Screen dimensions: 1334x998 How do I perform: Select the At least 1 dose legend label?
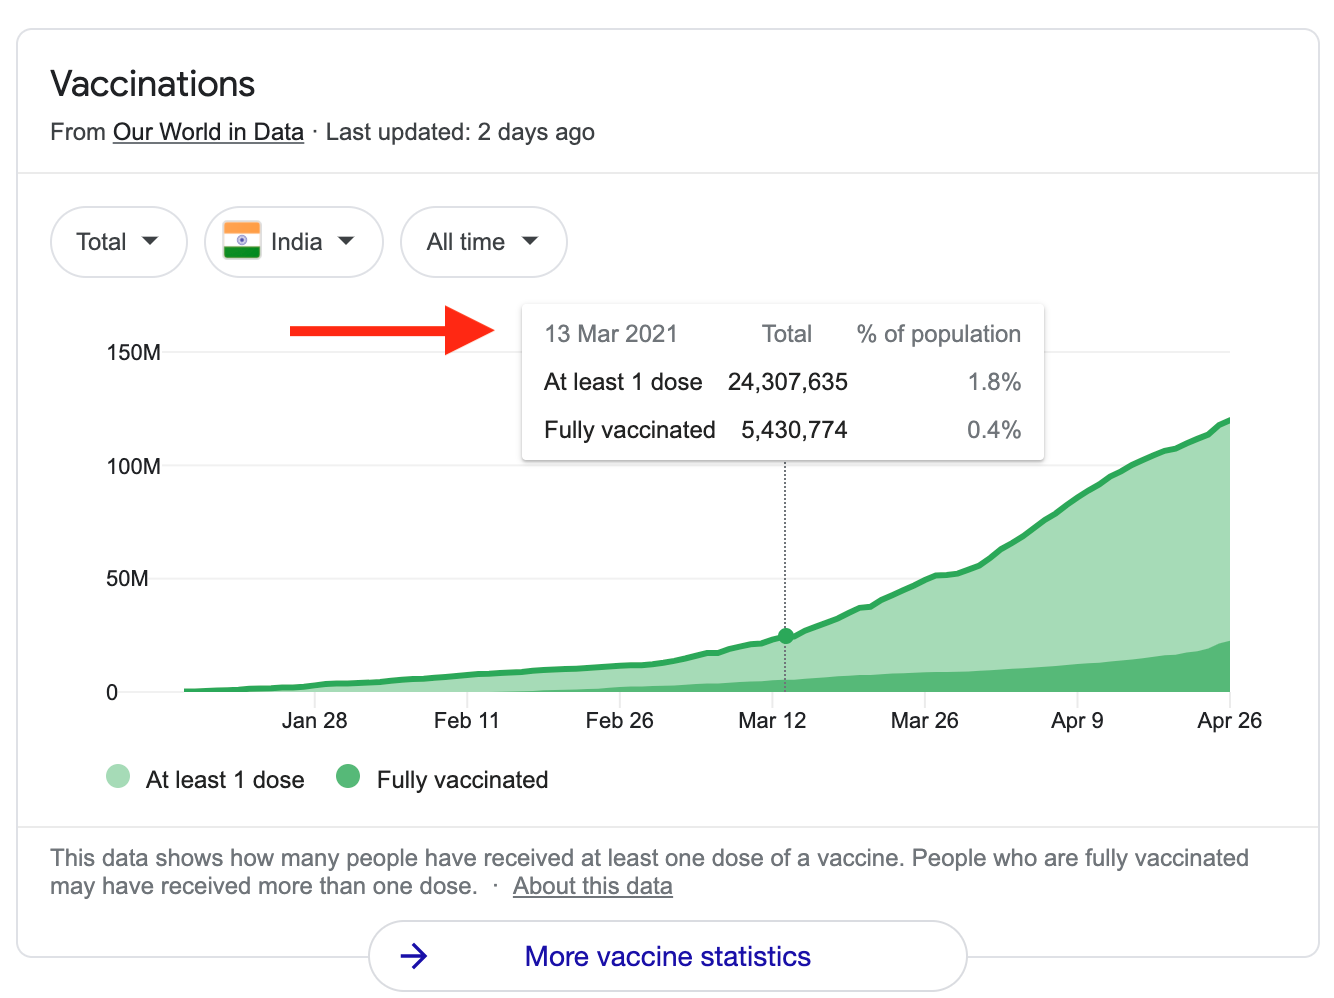225,780
